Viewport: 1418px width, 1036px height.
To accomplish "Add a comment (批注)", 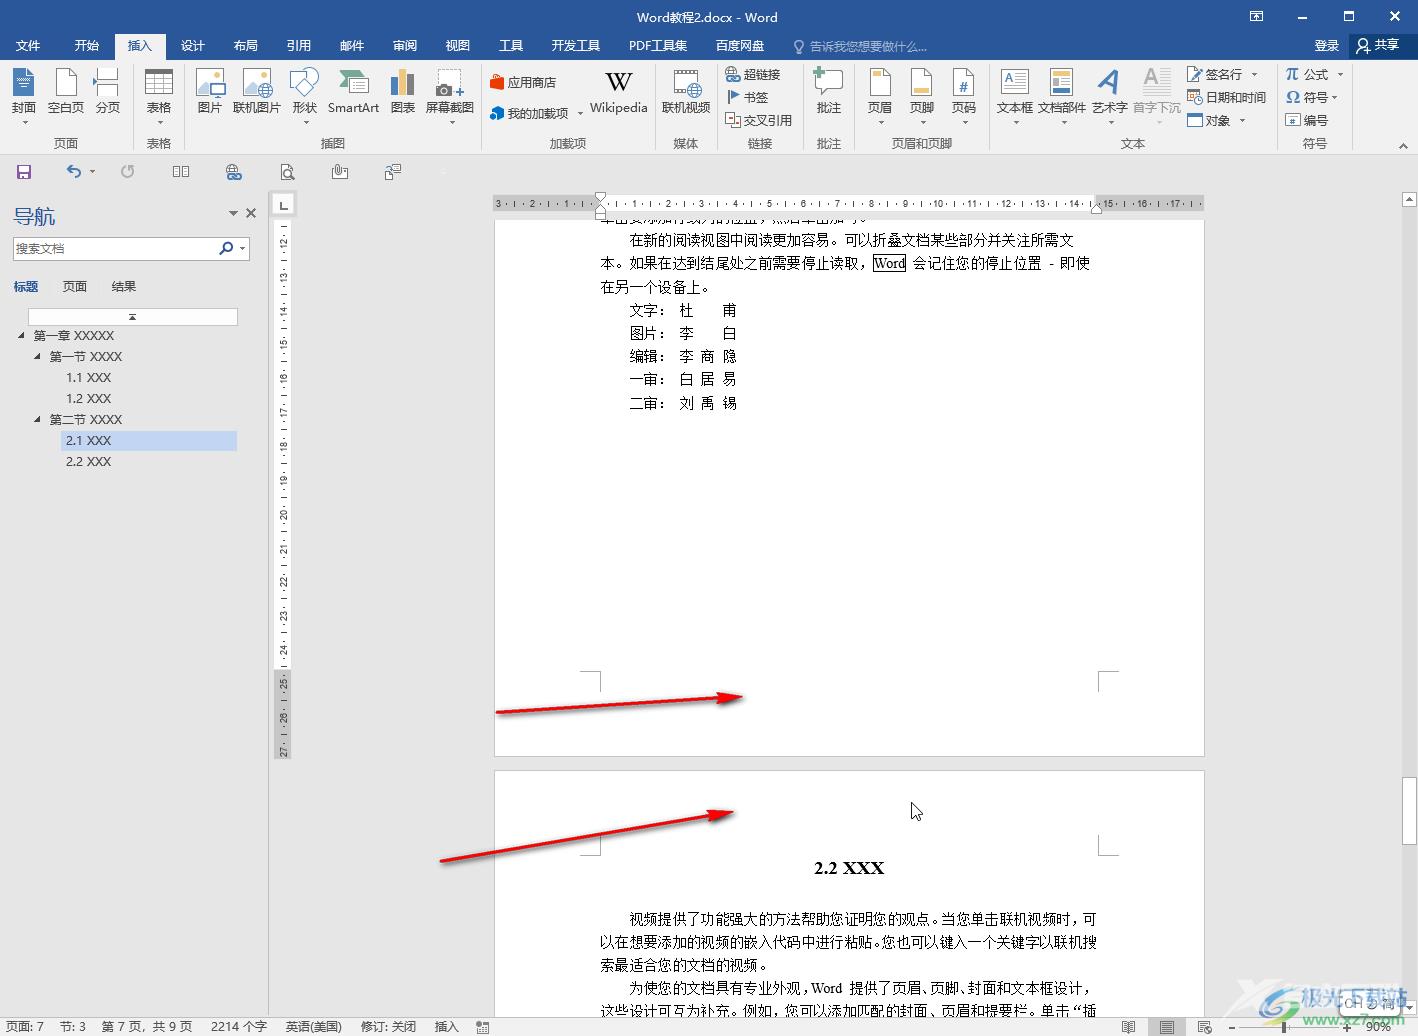I will click(x=829, y=92).
